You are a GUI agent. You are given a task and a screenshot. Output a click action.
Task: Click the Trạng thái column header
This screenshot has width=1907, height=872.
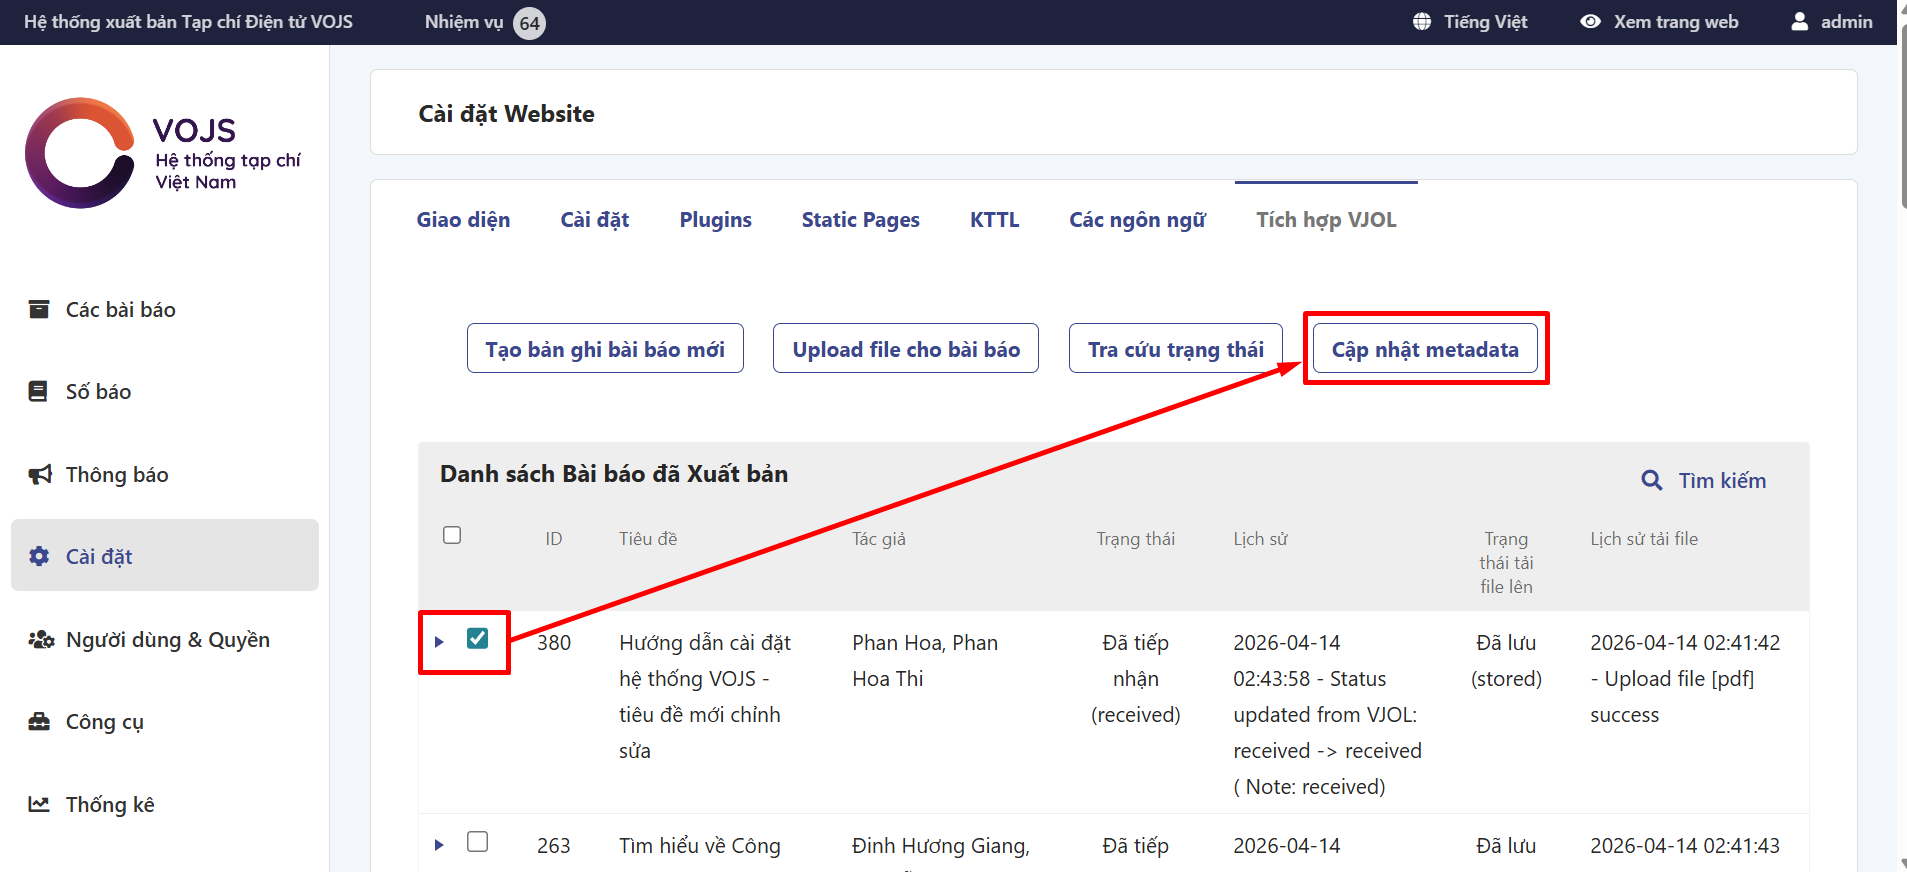1136,539
